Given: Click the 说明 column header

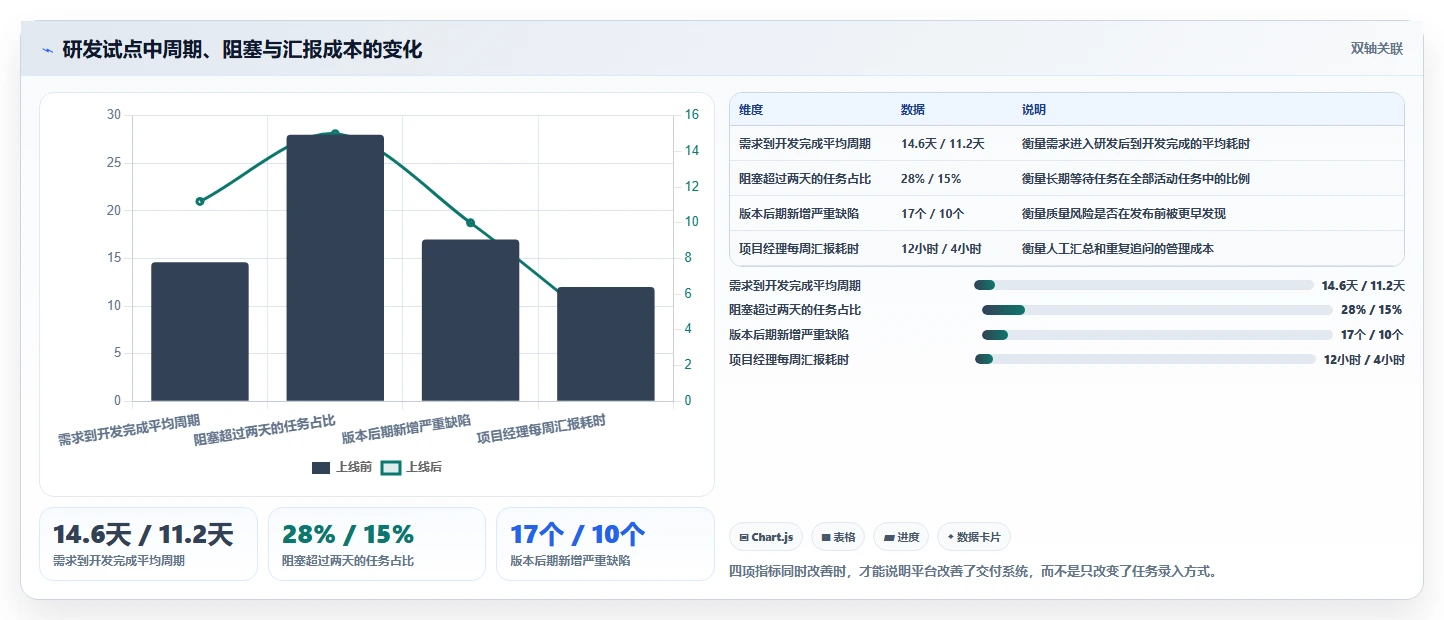Looking at the screenshot, I should [x=1034, y=109].
